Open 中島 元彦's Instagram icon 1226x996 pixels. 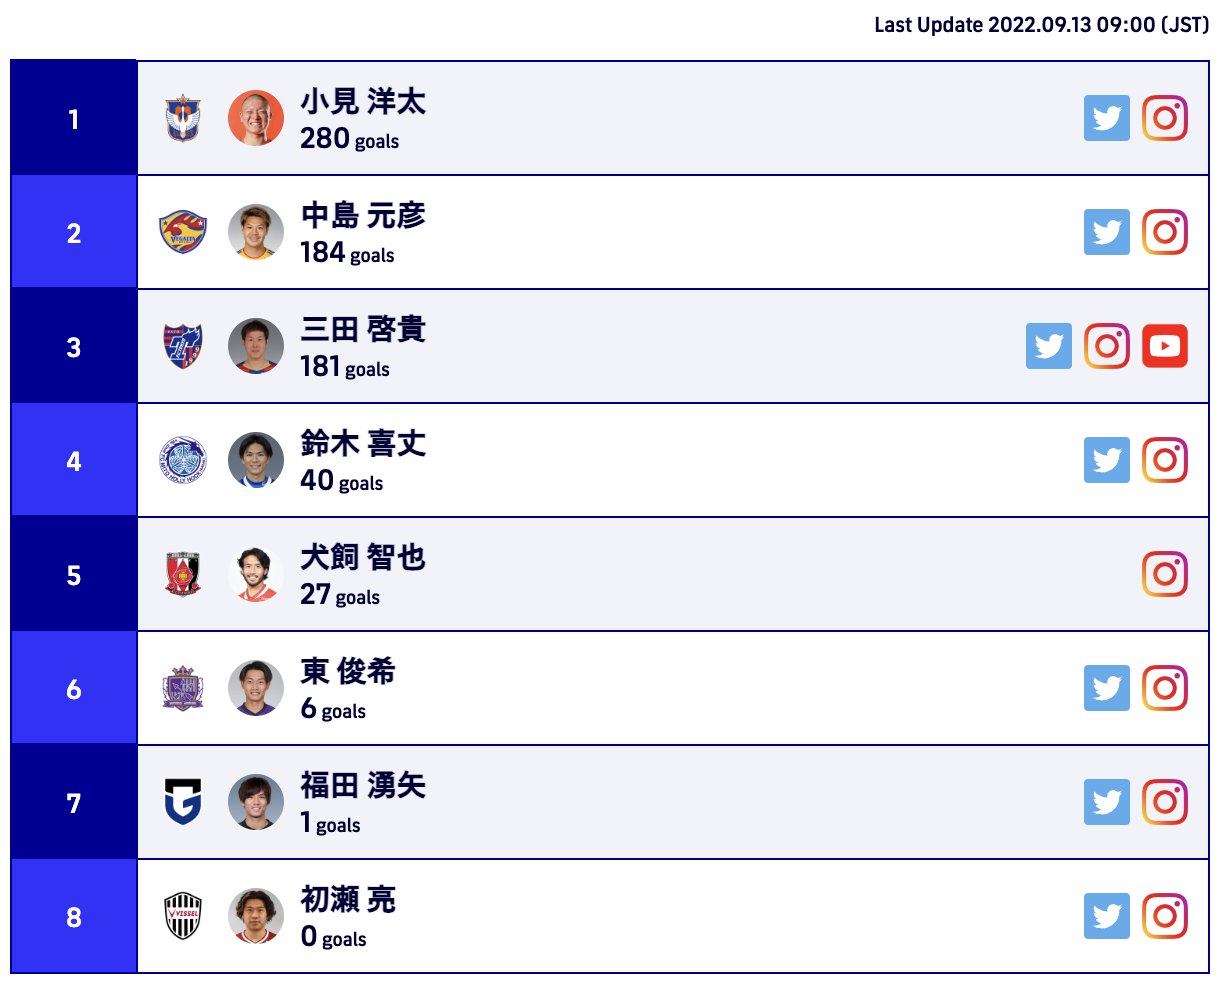coord(1165,232)
